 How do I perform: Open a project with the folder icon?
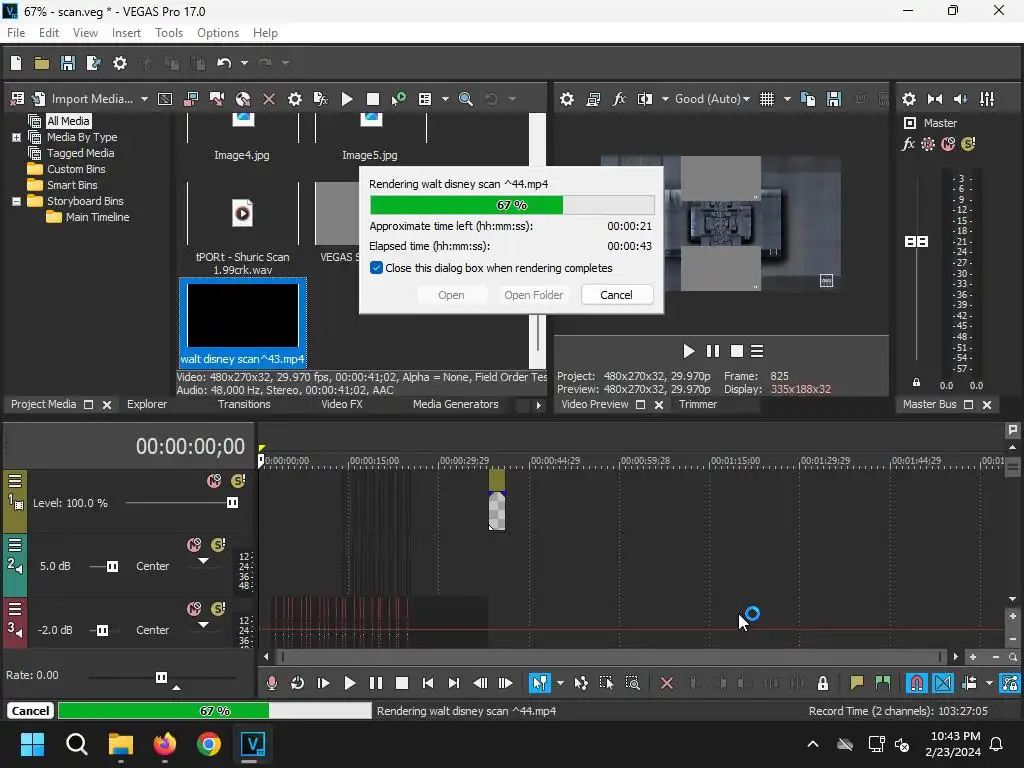click(42, 63)
